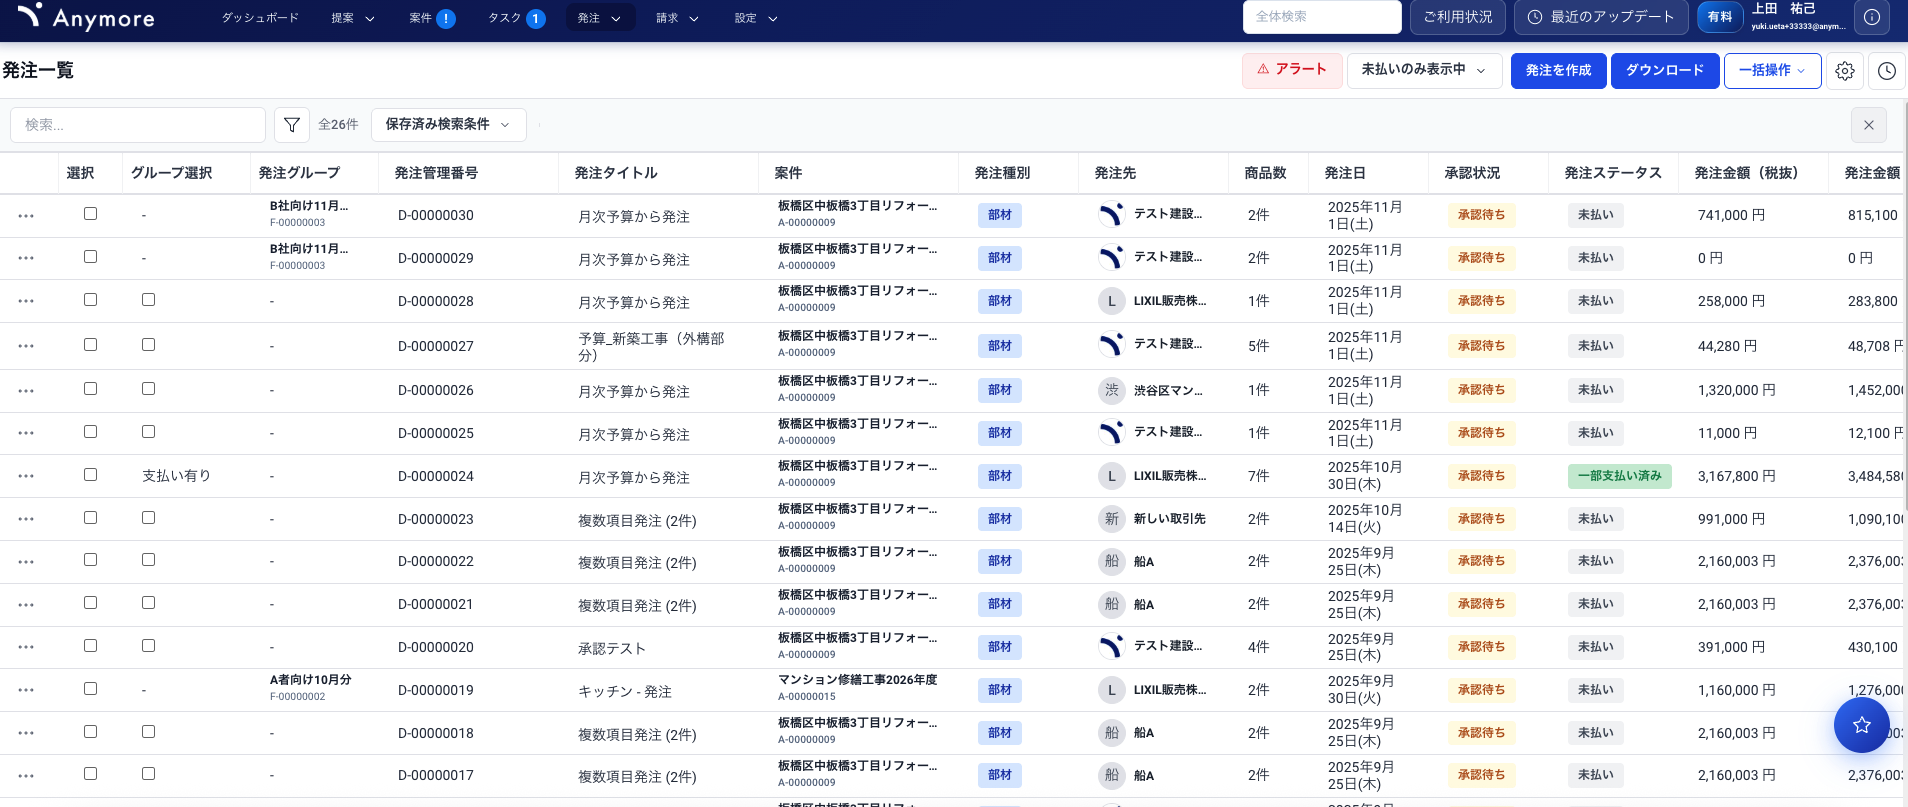Open order group B社向け11月 in D-00000030 row
This screenshot has width=1908, height=807.
(x=309, y=214)
